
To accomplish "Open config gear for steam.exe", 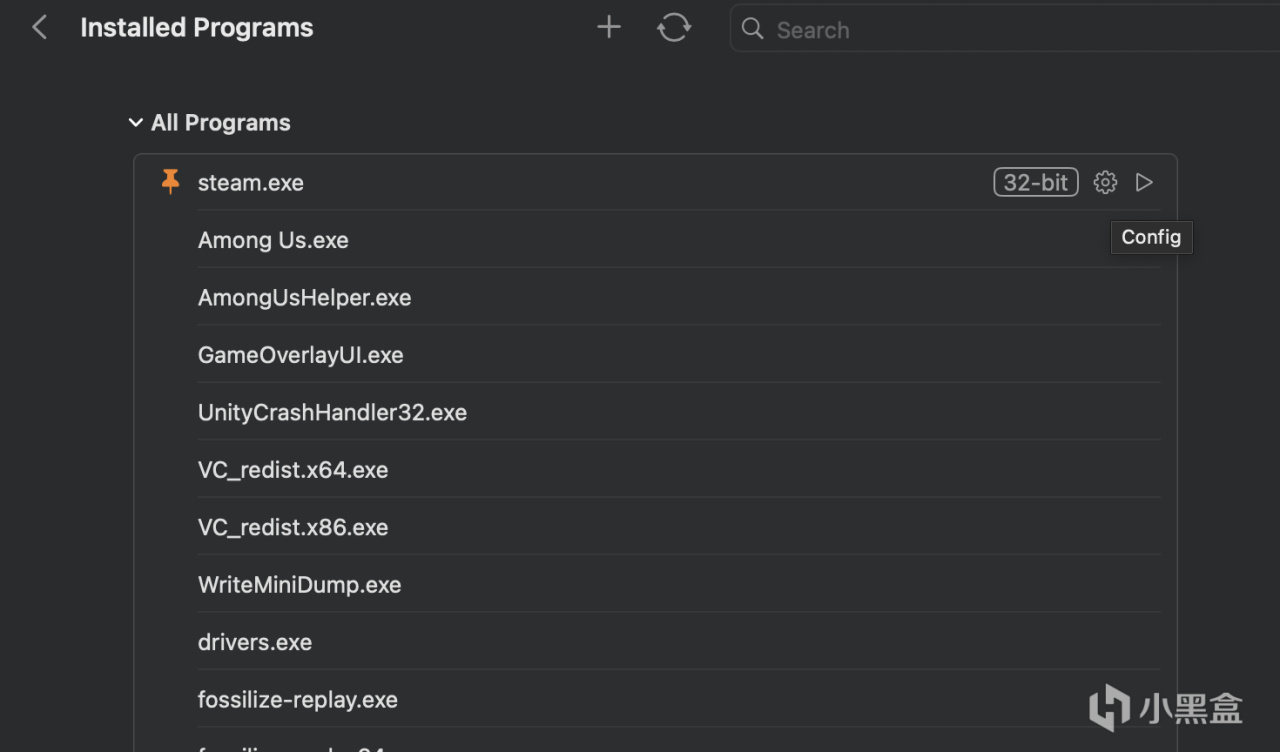I will point(1105,182).
